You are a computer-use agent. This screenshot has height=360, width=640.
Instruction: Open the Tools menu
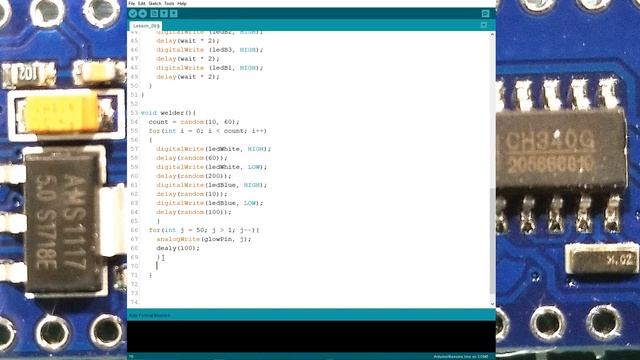tap(169, 3)
